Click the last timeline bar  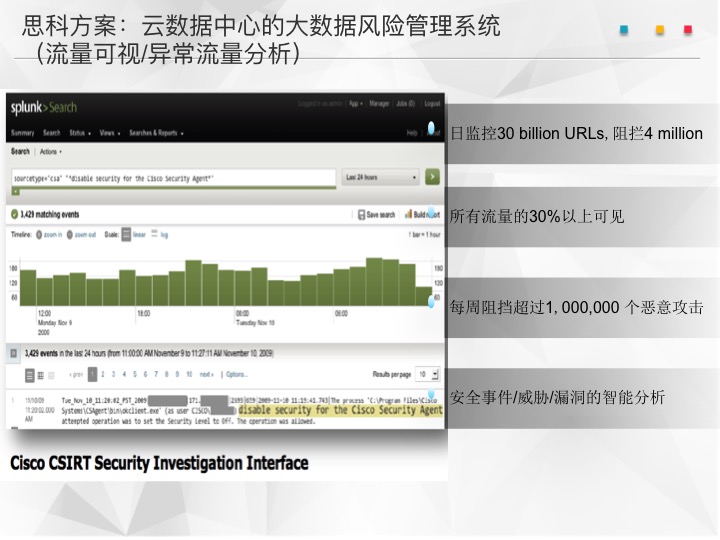coord(423,296)
